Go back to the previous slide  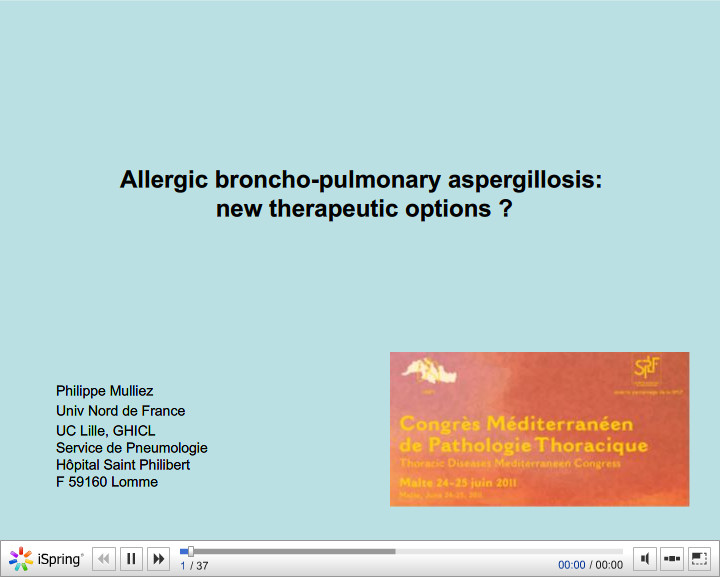pyautogui.click(x=104, y=559)
